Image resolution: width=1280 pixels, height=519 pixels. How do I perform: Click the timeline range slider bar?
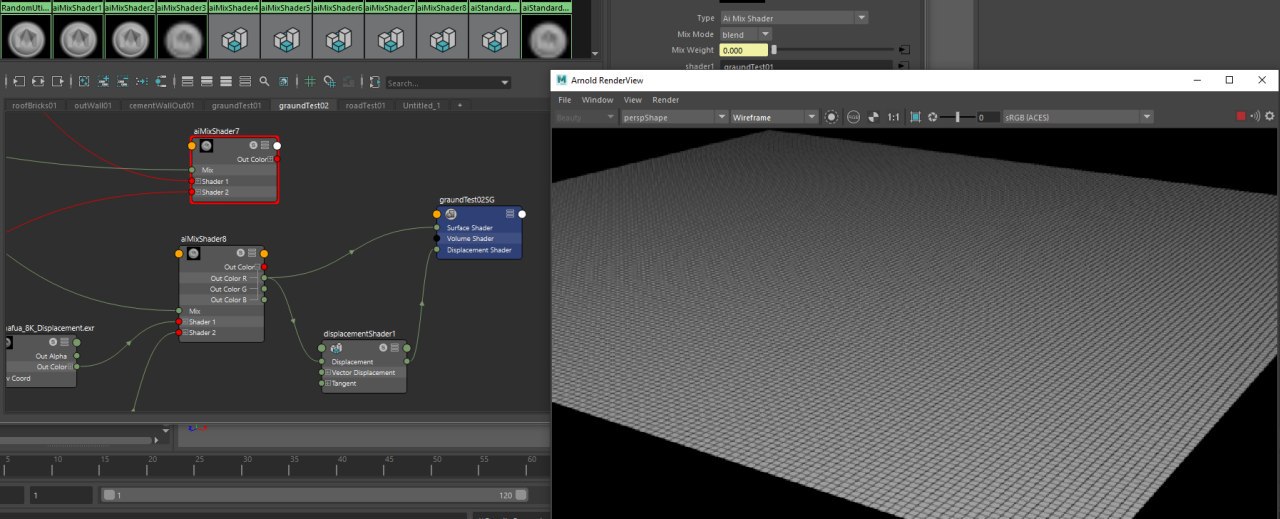[316, 495]
